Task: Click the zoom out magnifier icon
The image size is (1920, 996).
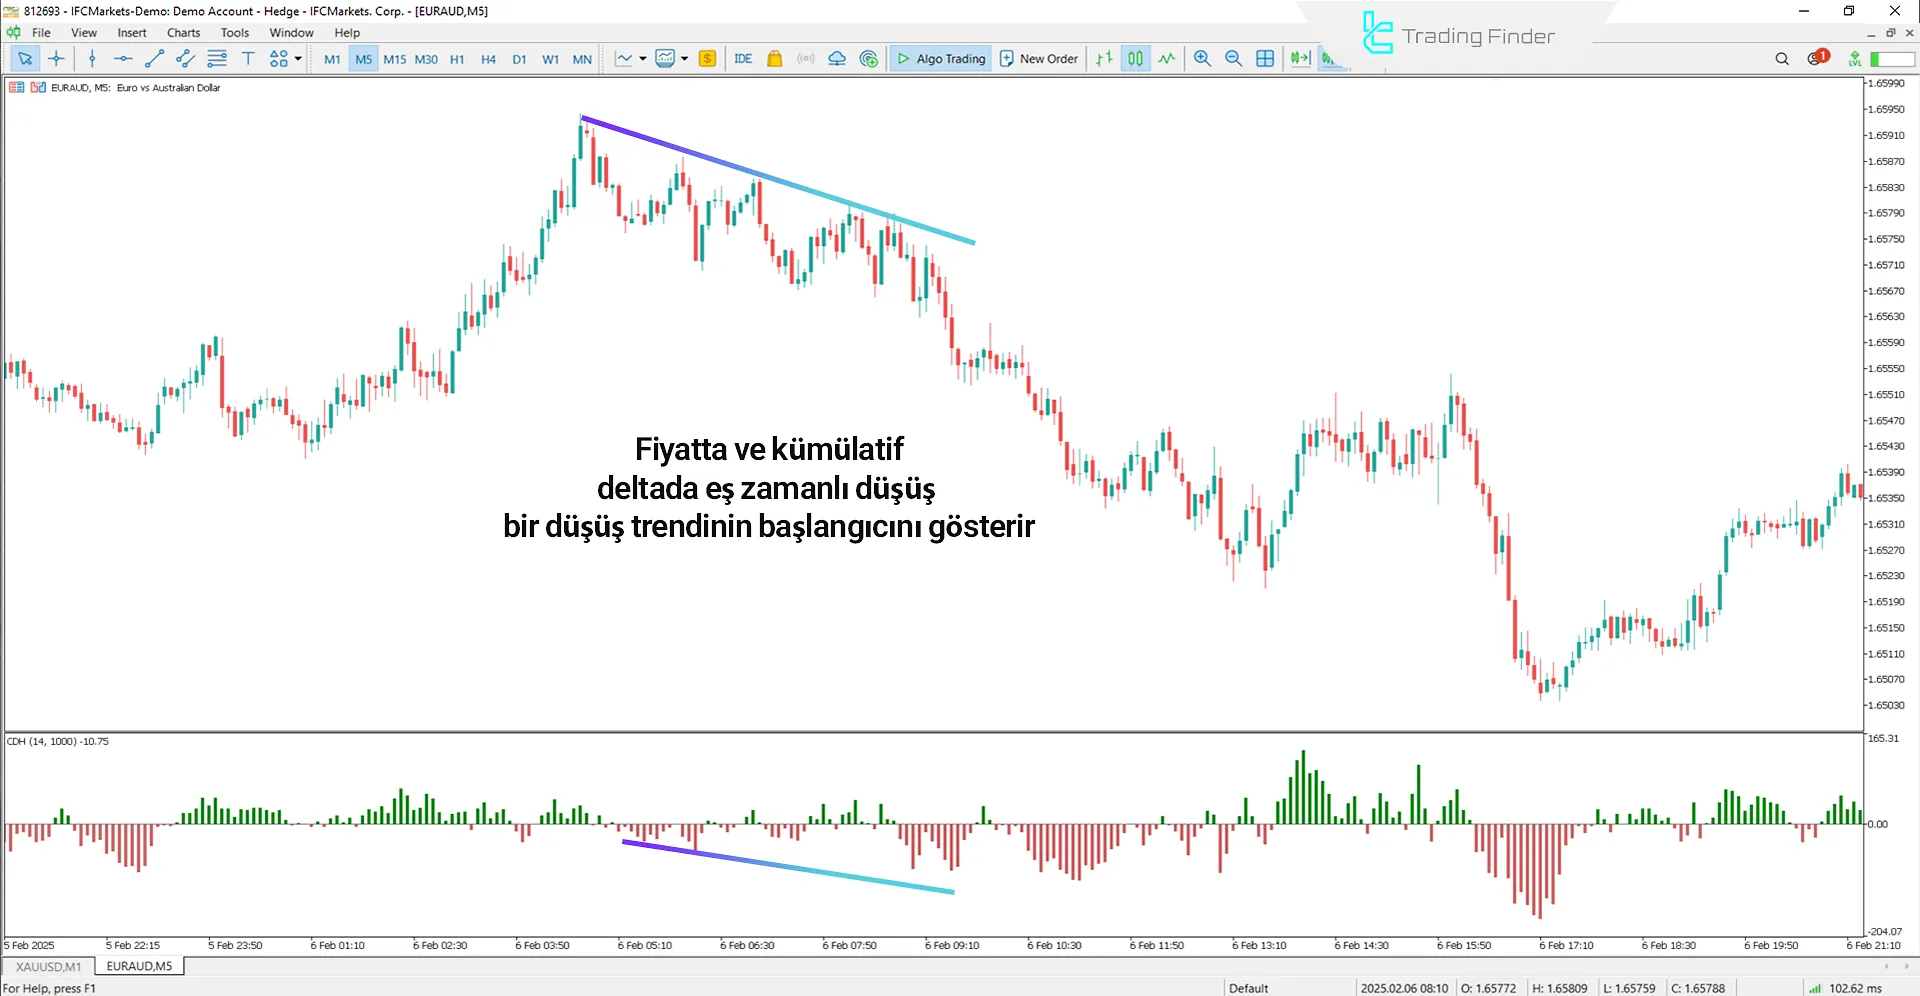Action: point(1233,59)
